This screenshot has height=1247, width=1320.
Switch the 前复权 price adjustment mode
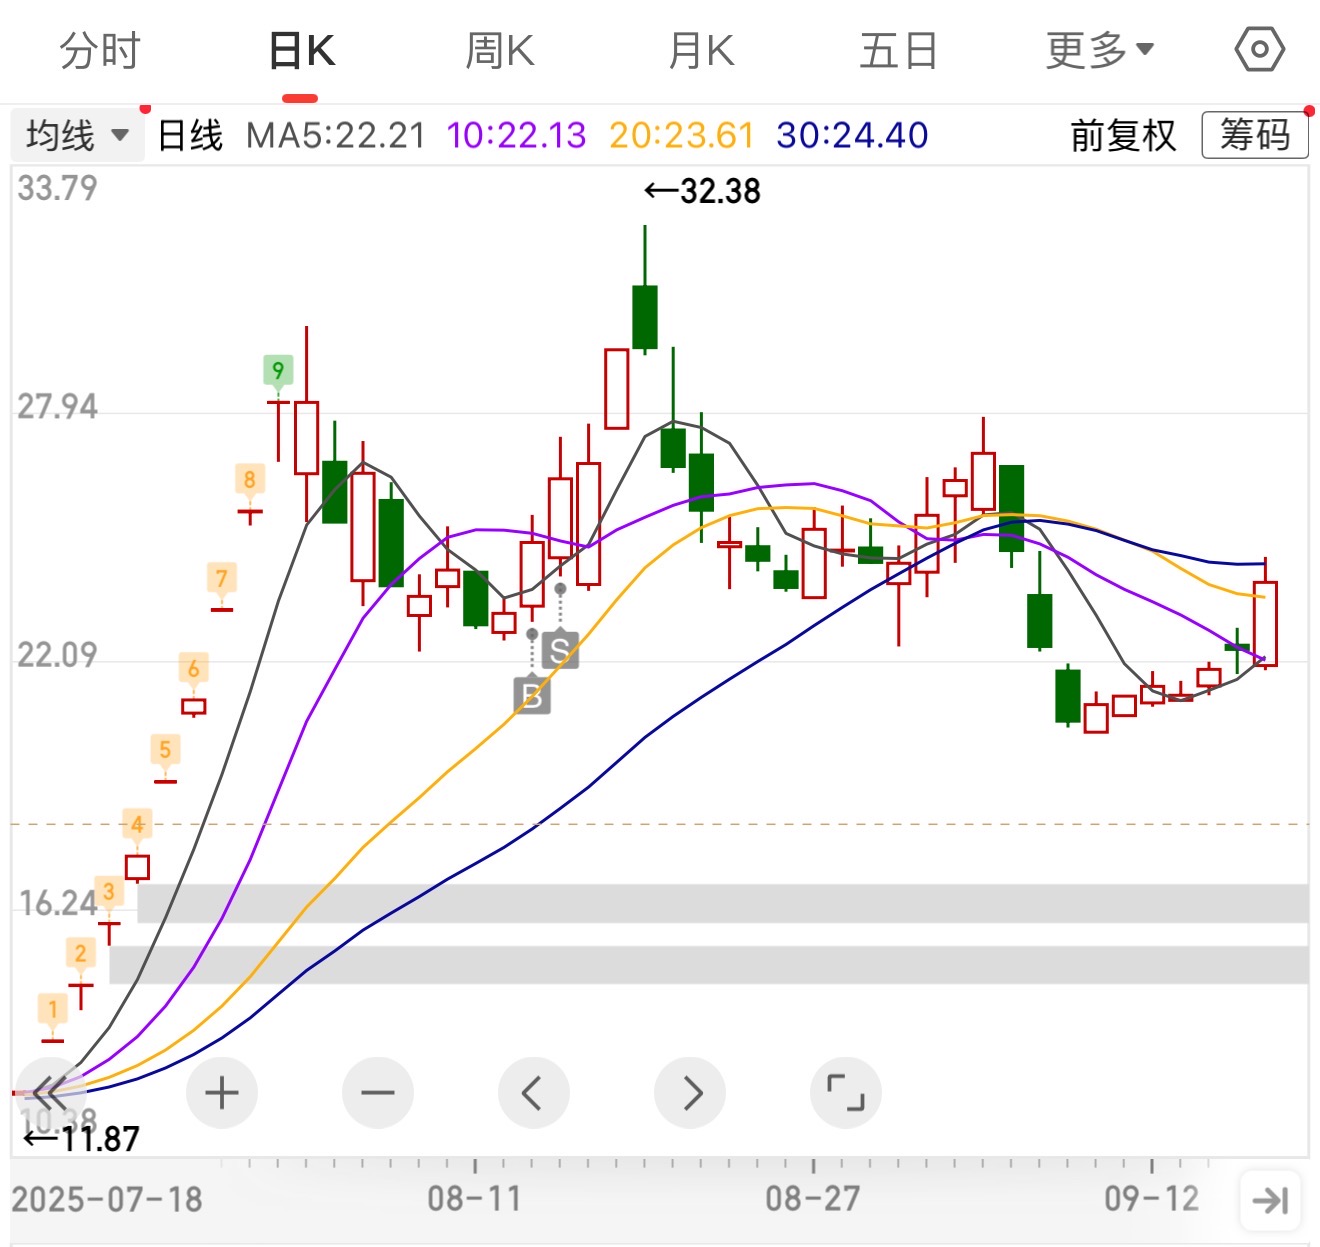(1123, 135)
